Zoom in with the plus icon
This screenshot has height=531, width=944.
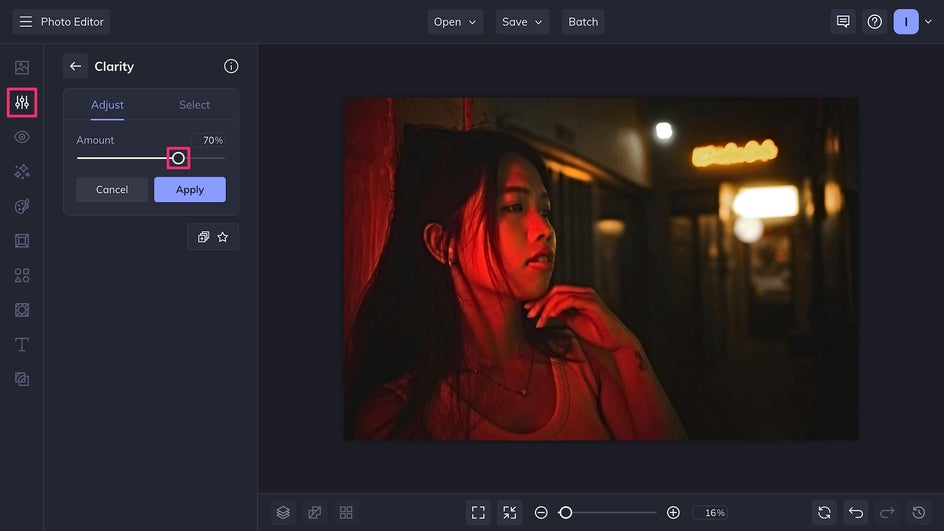(673, 512)
